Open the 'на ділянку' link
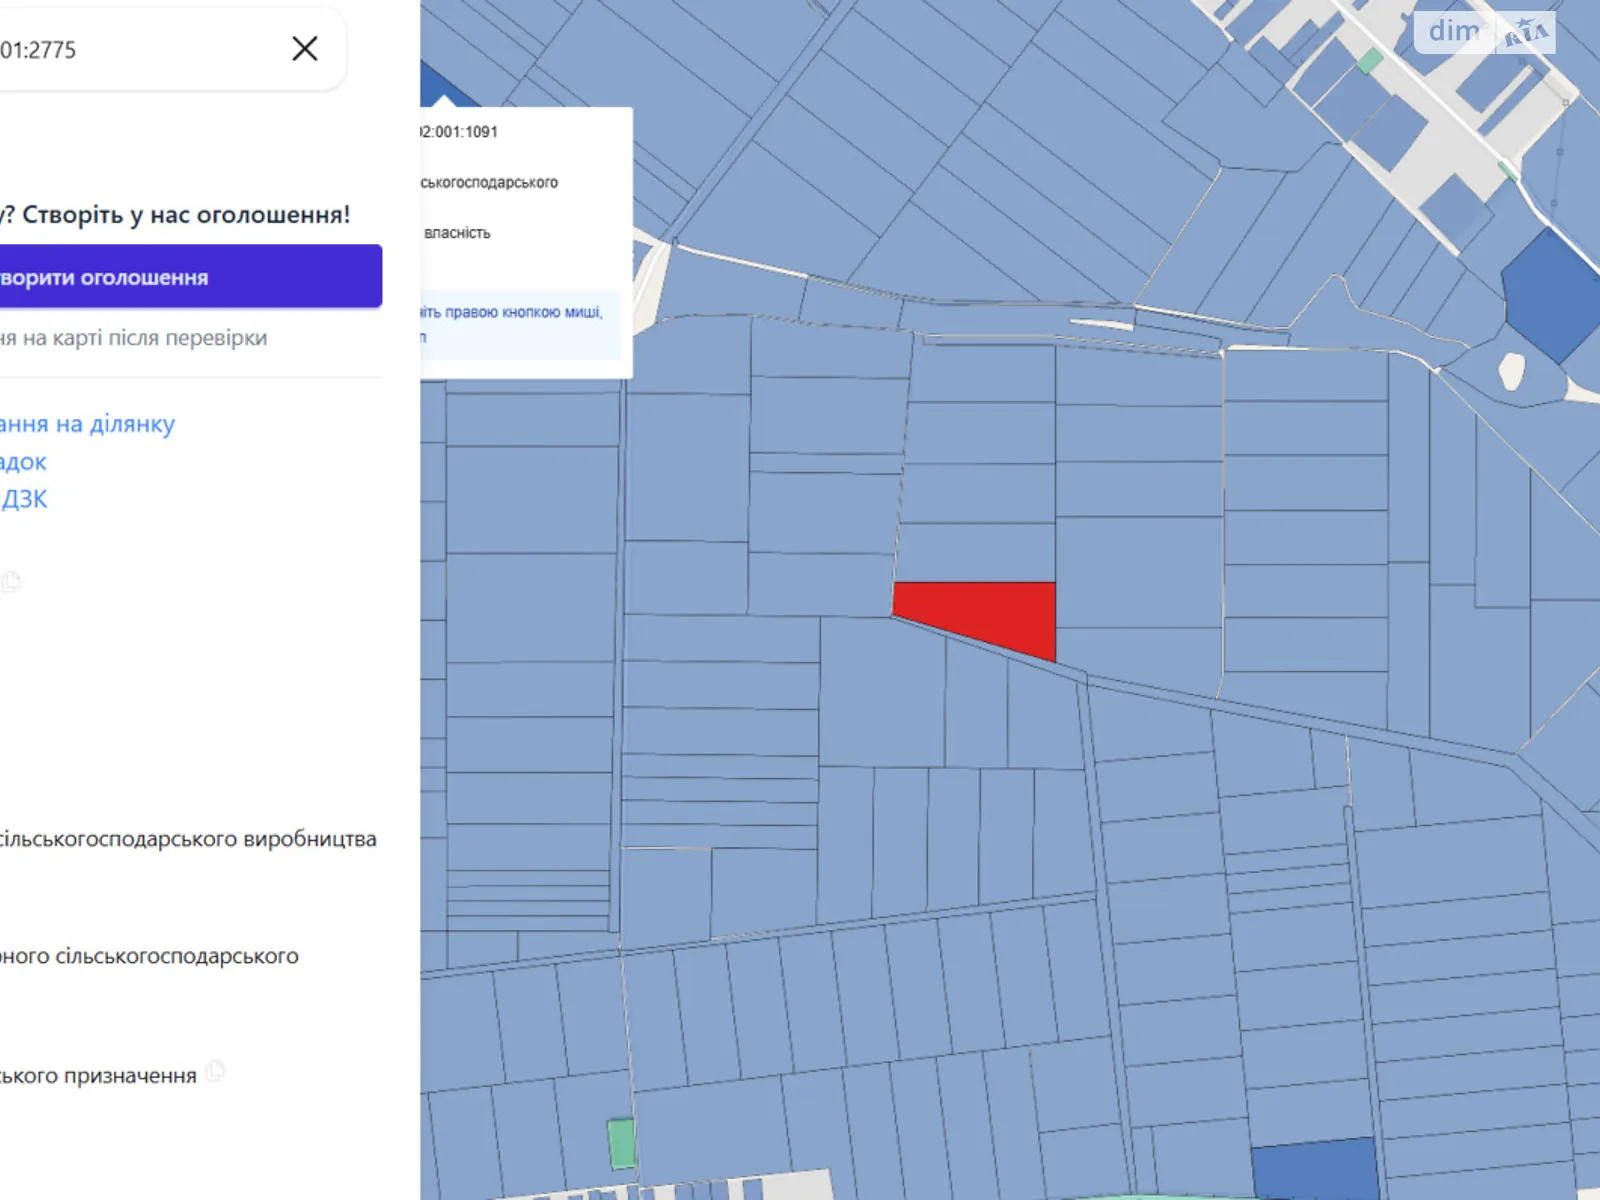Image resolution: width=1600 pixels, height=1200 pixels. [x=87, y=424]
